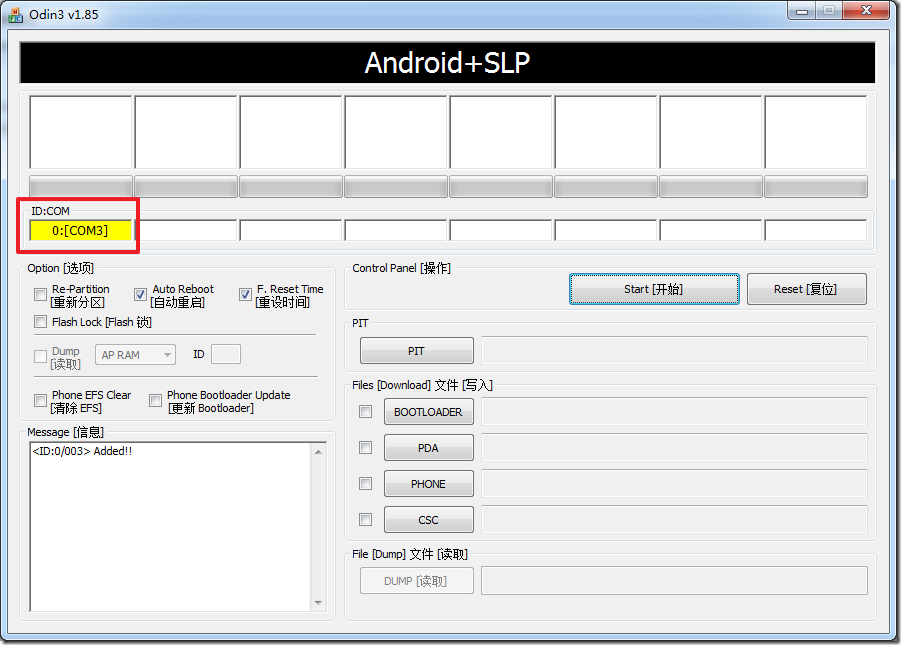
Task: Enable Phone Bootloader Update checkbox
Action: [x=155, y=401]
